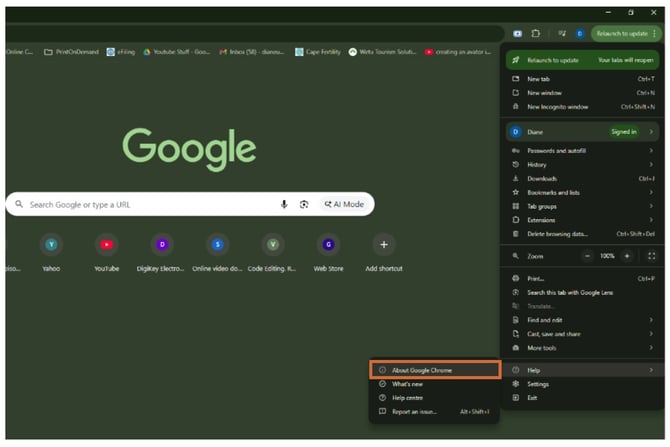Choose Print from the menu

(x=582, y=279)
